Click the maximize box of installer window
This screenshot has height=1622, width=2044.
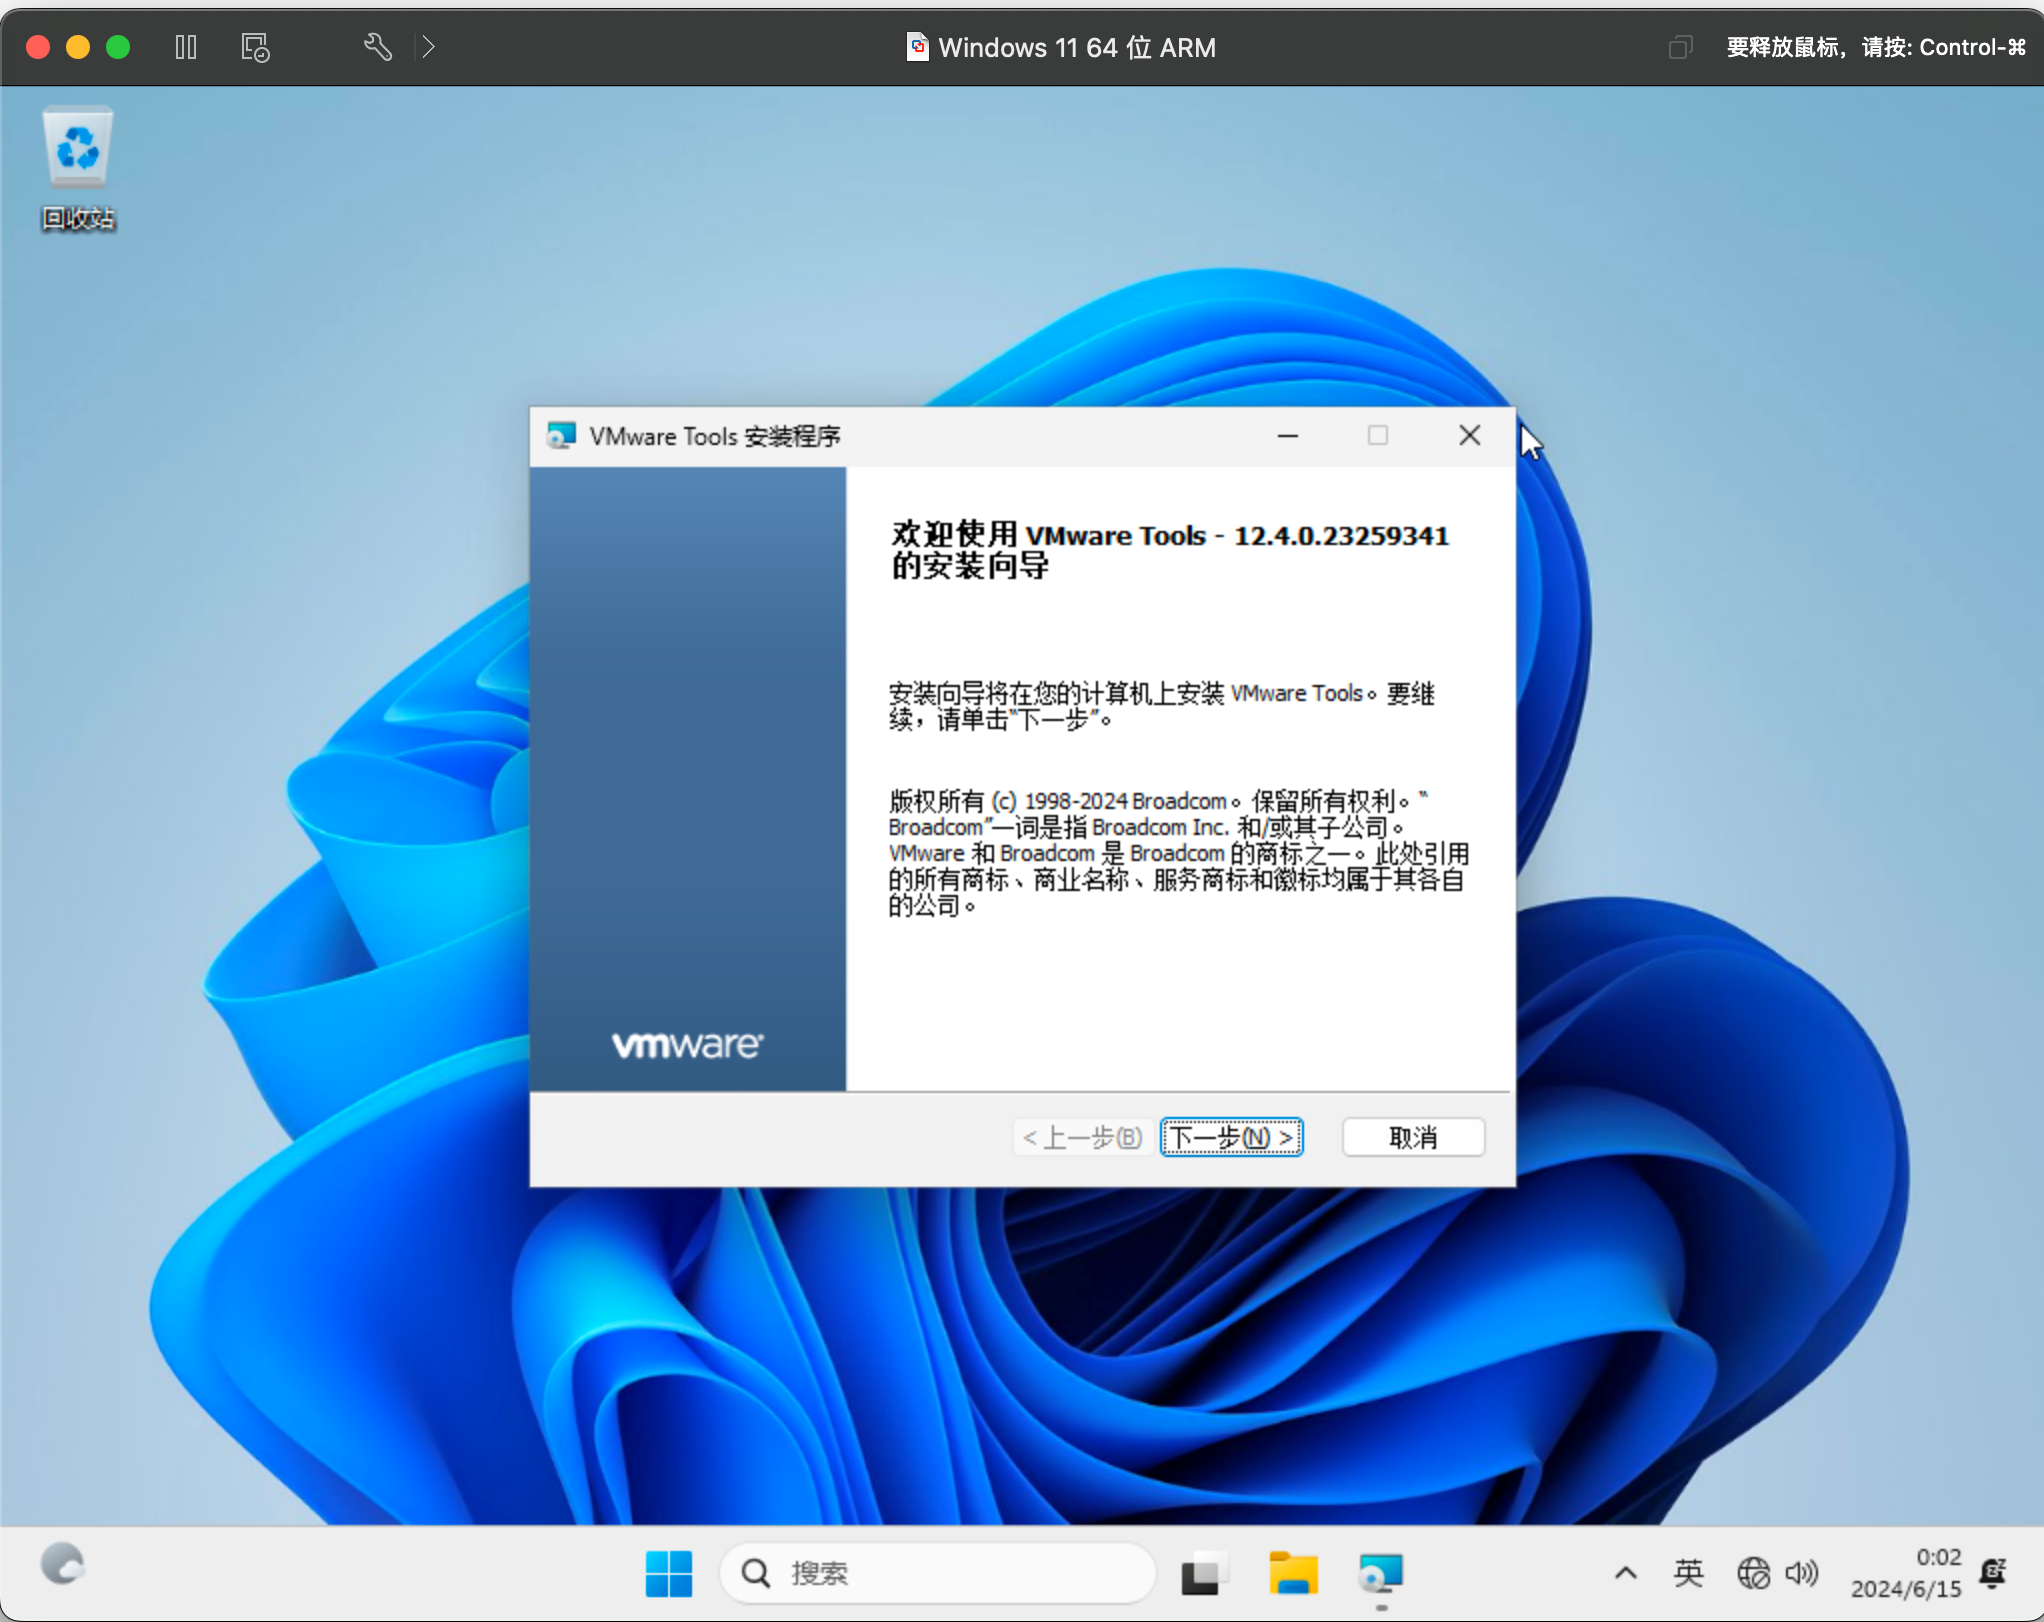pos(1378,435)
